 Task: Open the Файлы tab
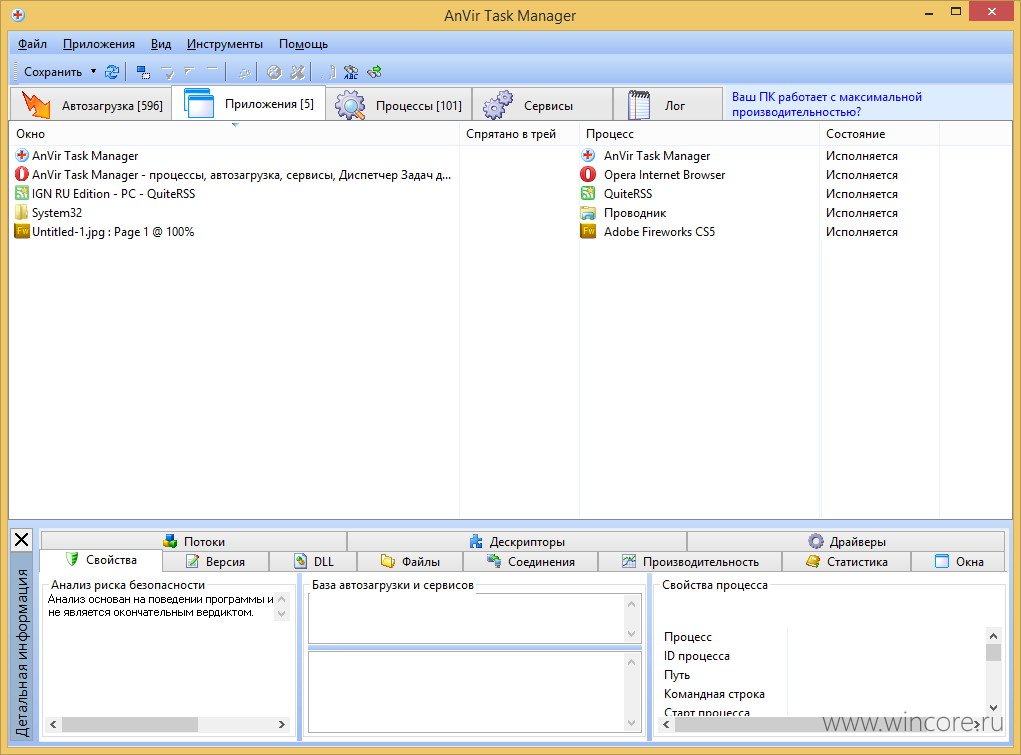click(410, 562)
